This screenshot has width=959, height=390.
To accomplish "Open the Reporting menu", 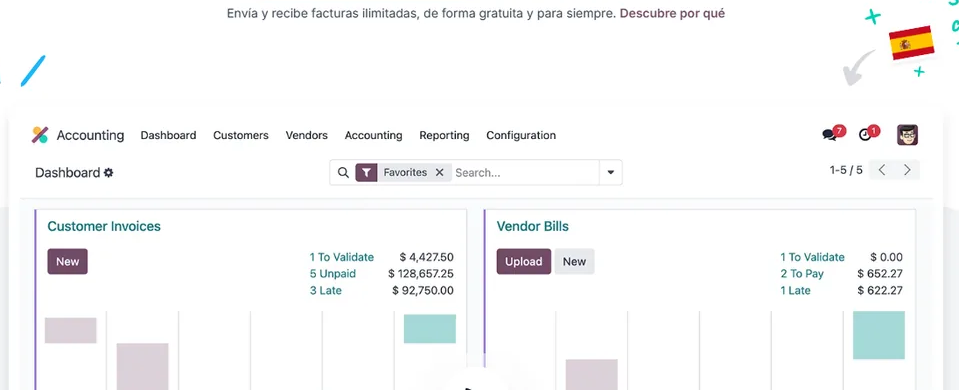I will pos(444,135).
